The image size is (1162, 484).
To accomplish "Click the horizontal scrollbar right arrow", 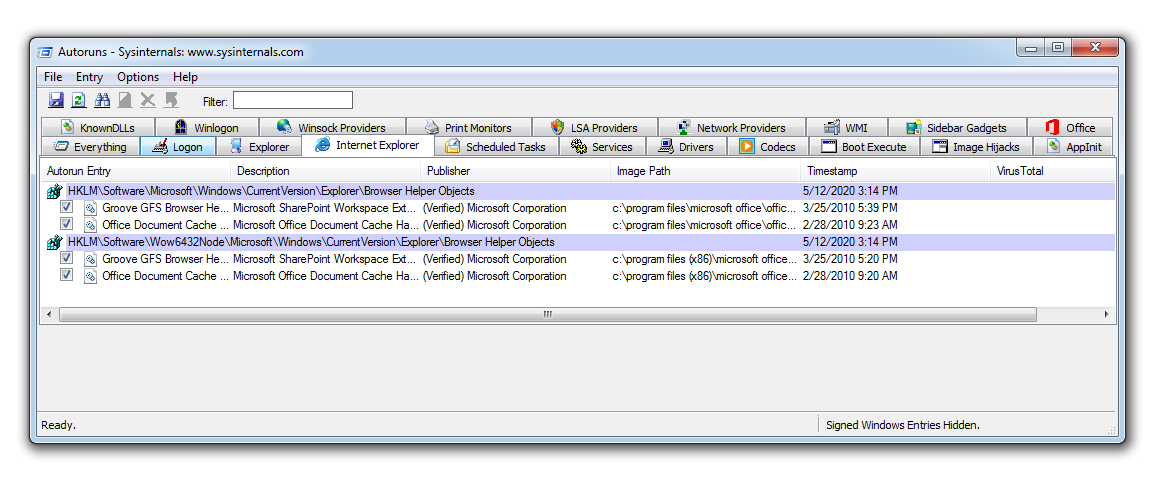I will point(1106,314).
